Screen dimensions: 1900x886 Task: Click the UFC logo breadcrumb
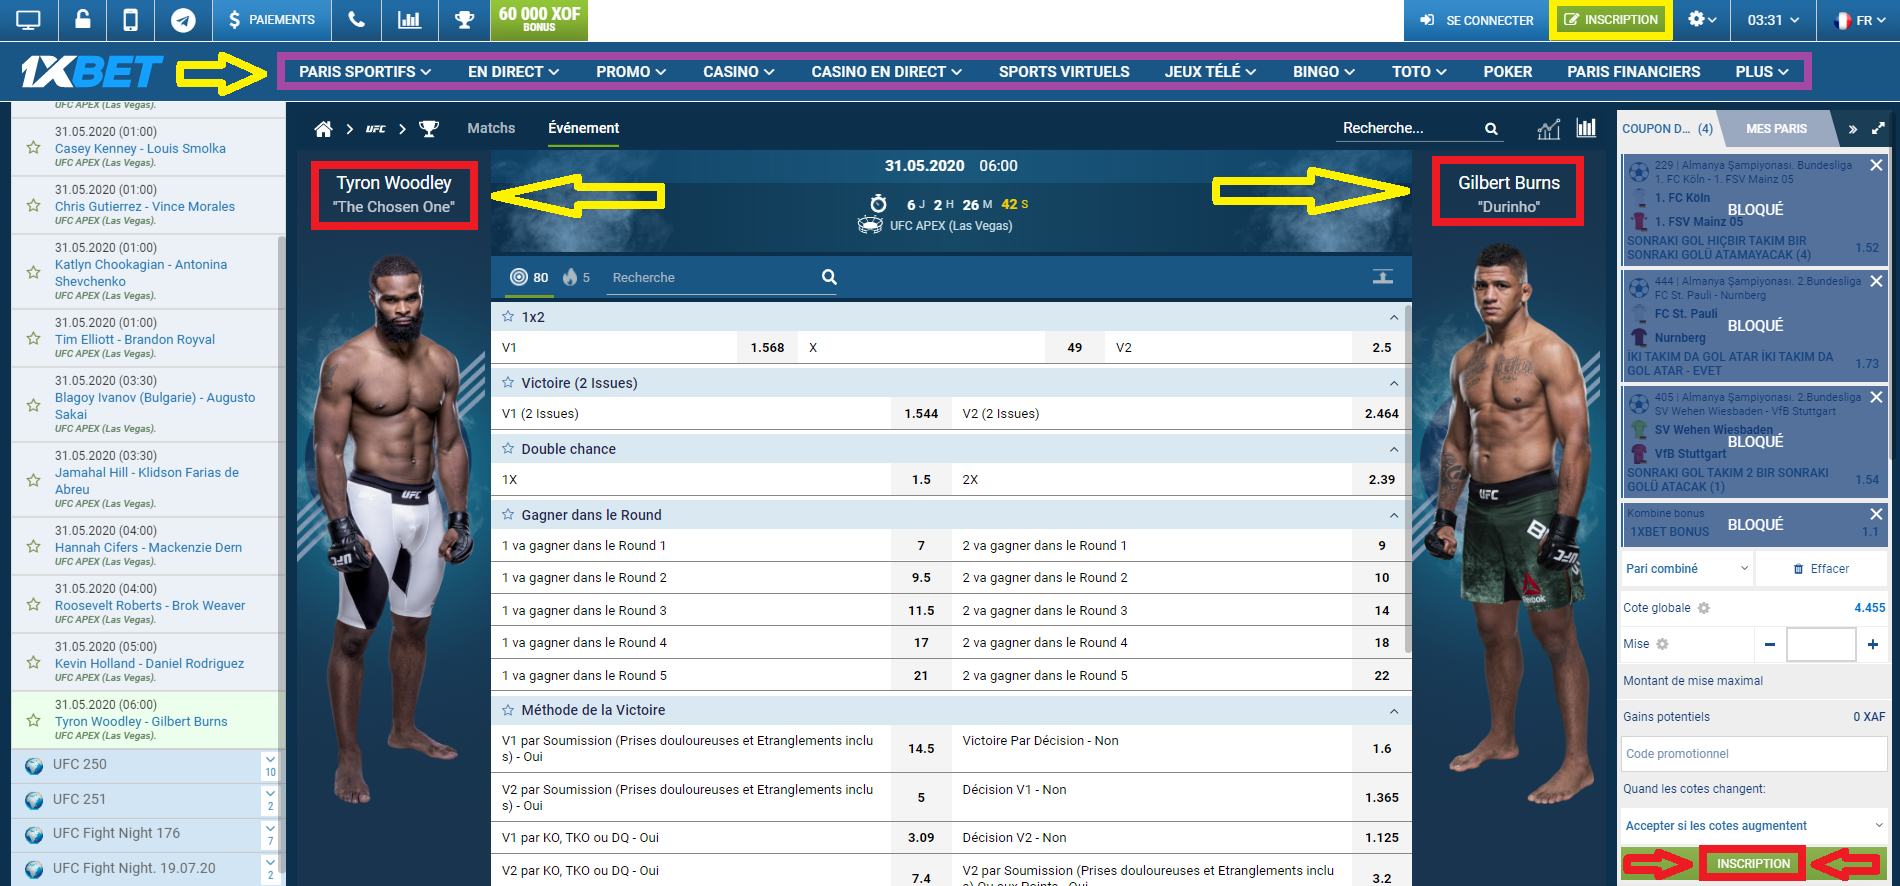pyautogui.click(x=375, y=129)
